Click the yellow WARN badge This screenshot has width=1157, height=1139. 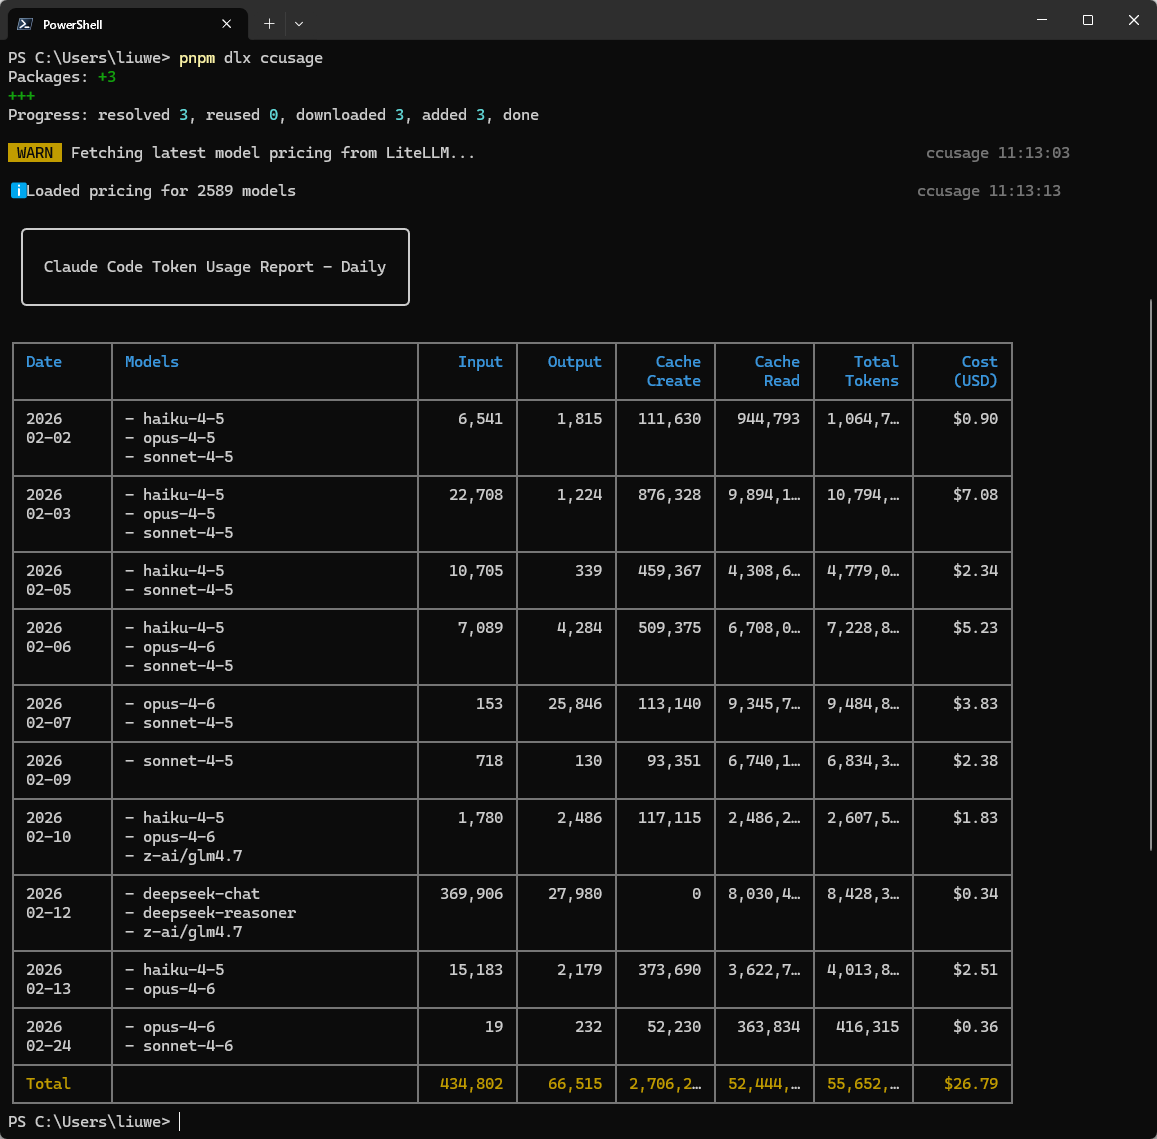click(x=35, y=153)
